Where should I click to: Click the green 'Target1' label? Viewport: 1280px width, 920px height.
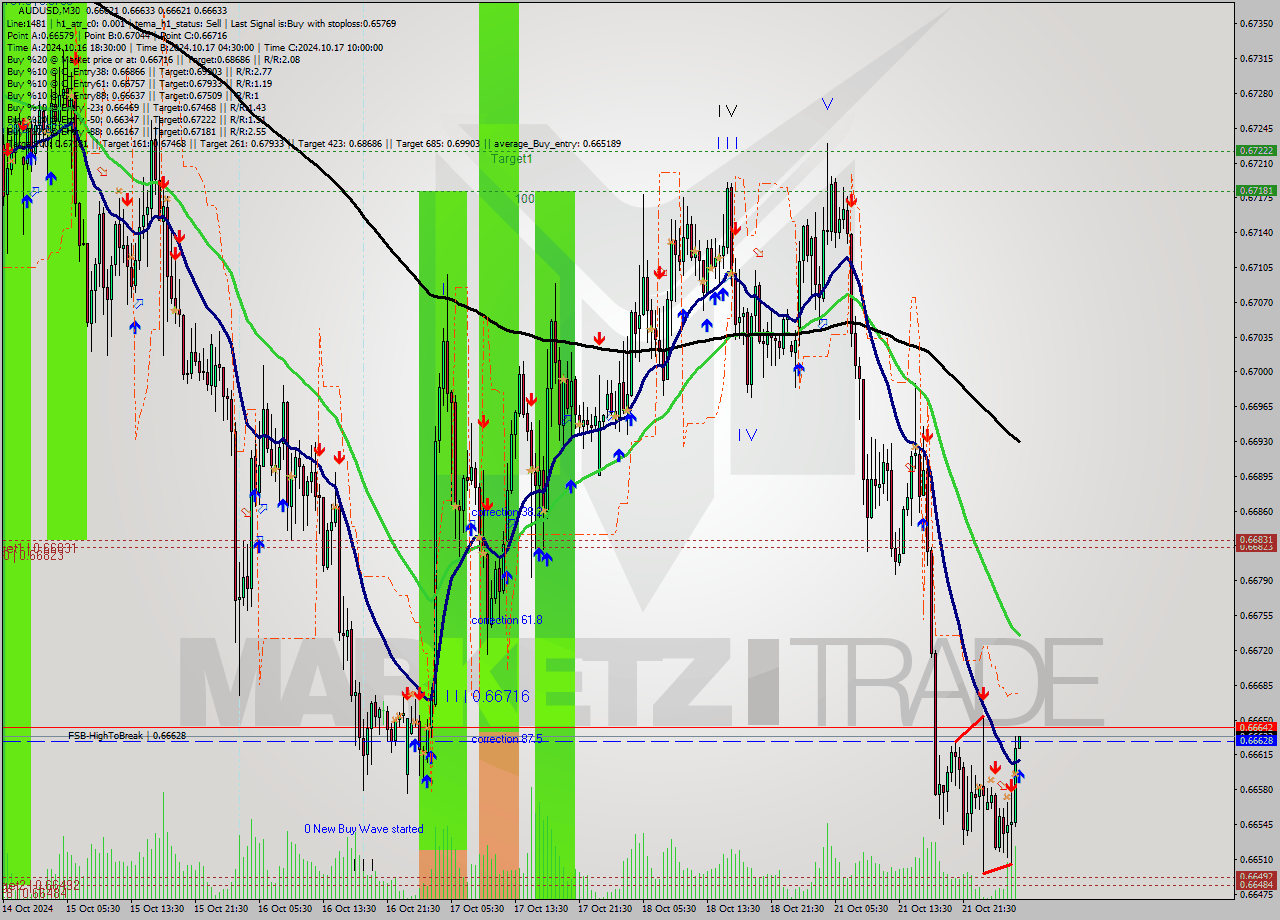[x=511, y=159]
